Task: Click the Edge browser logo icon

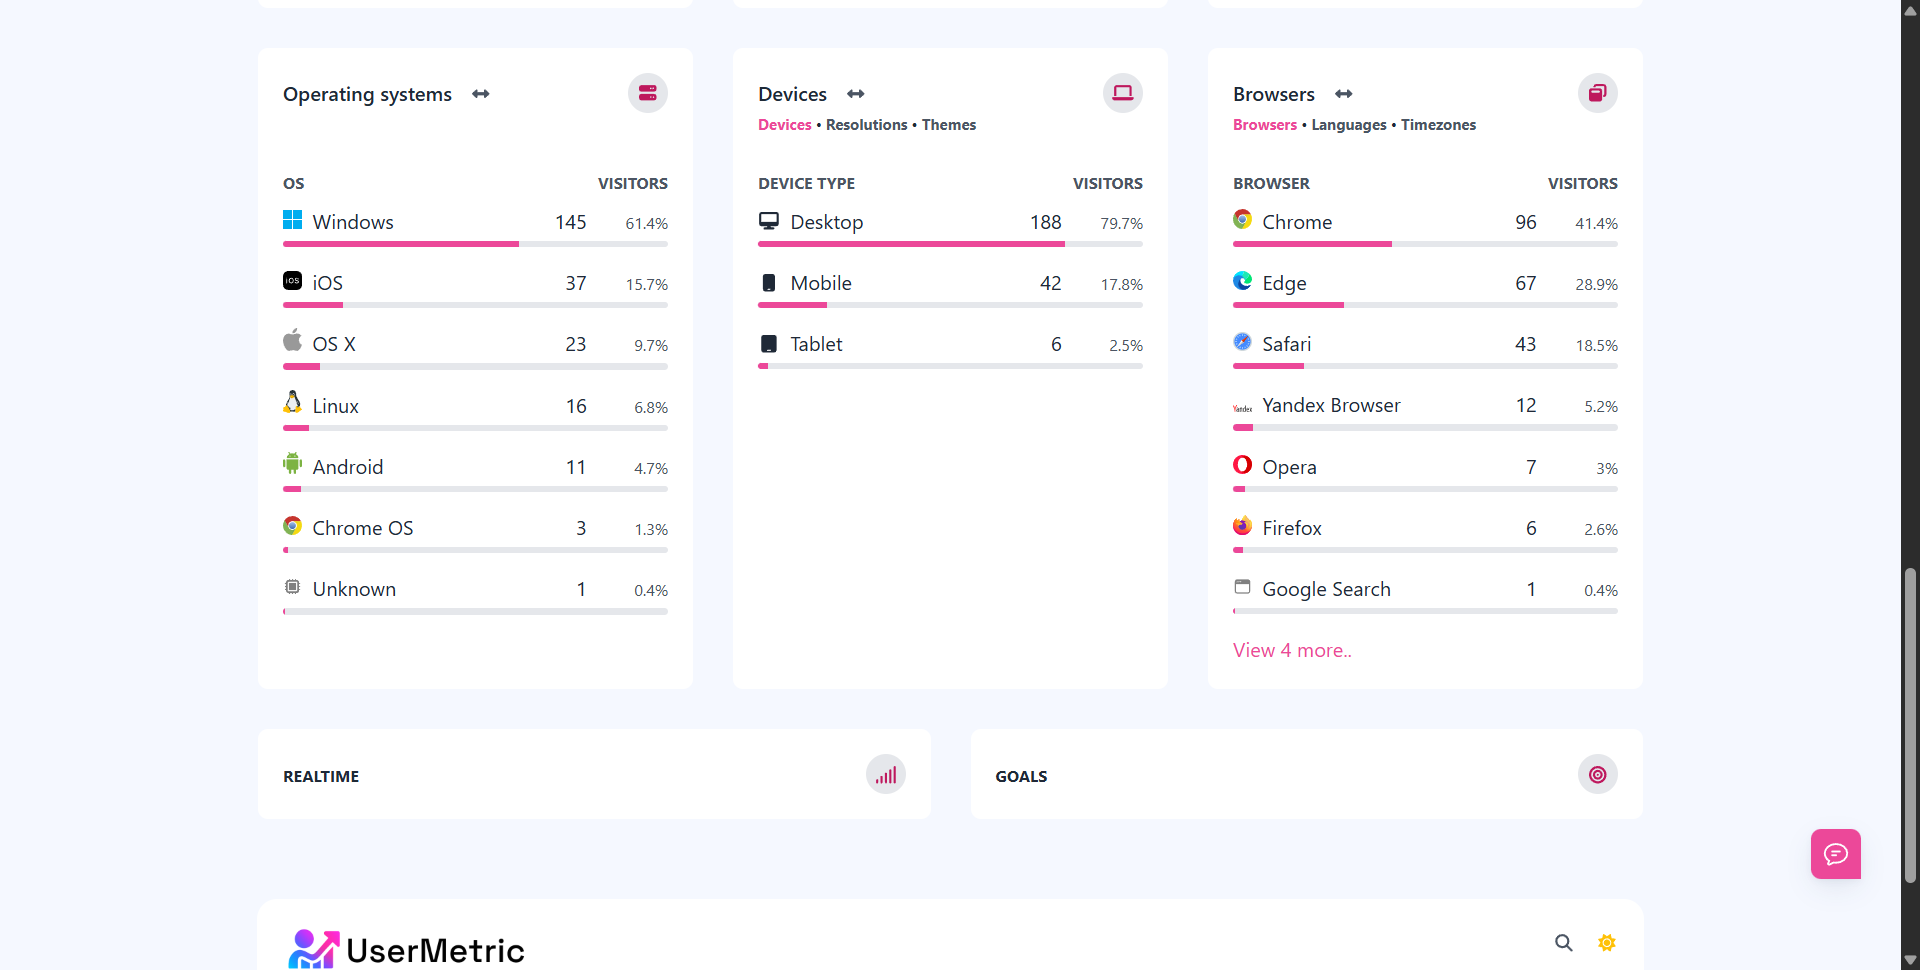Action: [1242, 281]
